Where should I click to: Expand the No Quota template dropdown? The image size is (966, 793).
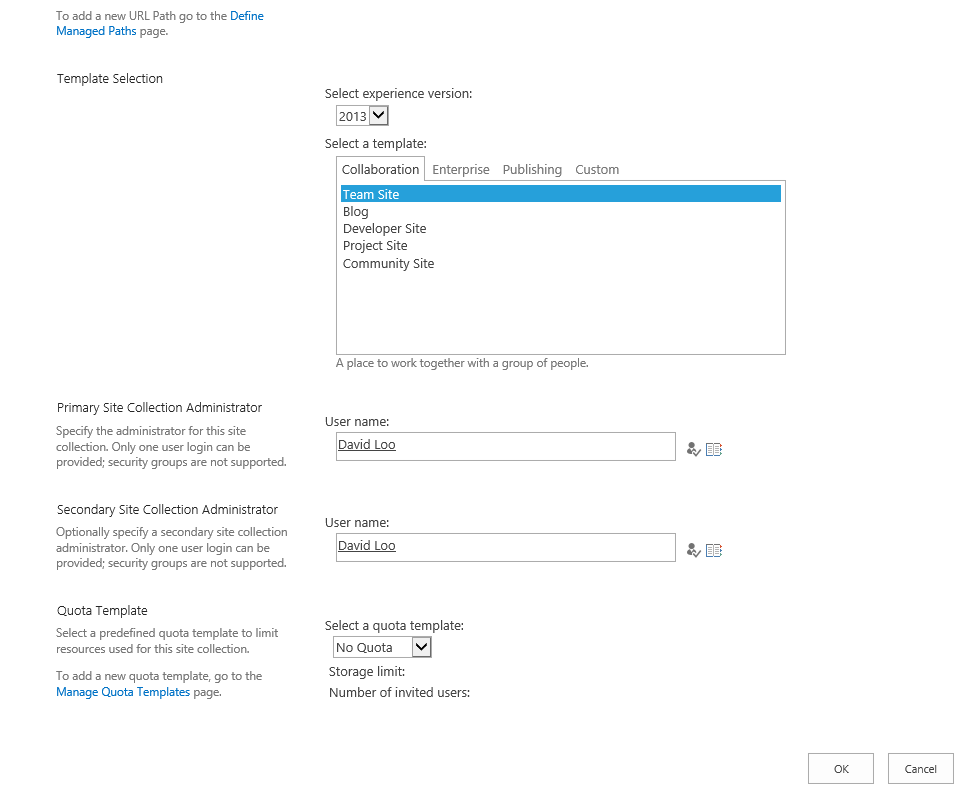coord(382,647)
